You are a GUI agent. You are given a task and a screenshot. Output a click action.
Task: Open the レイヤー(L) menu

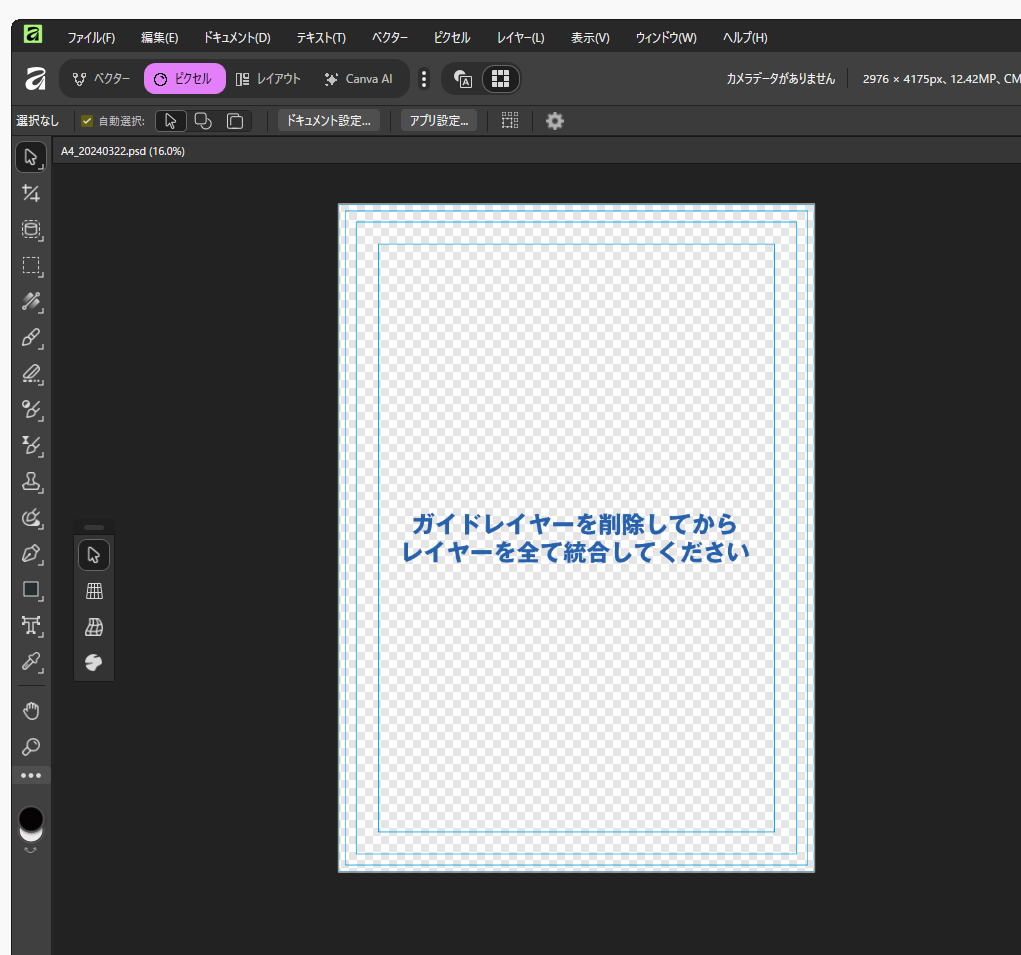[x=519, y=37]
